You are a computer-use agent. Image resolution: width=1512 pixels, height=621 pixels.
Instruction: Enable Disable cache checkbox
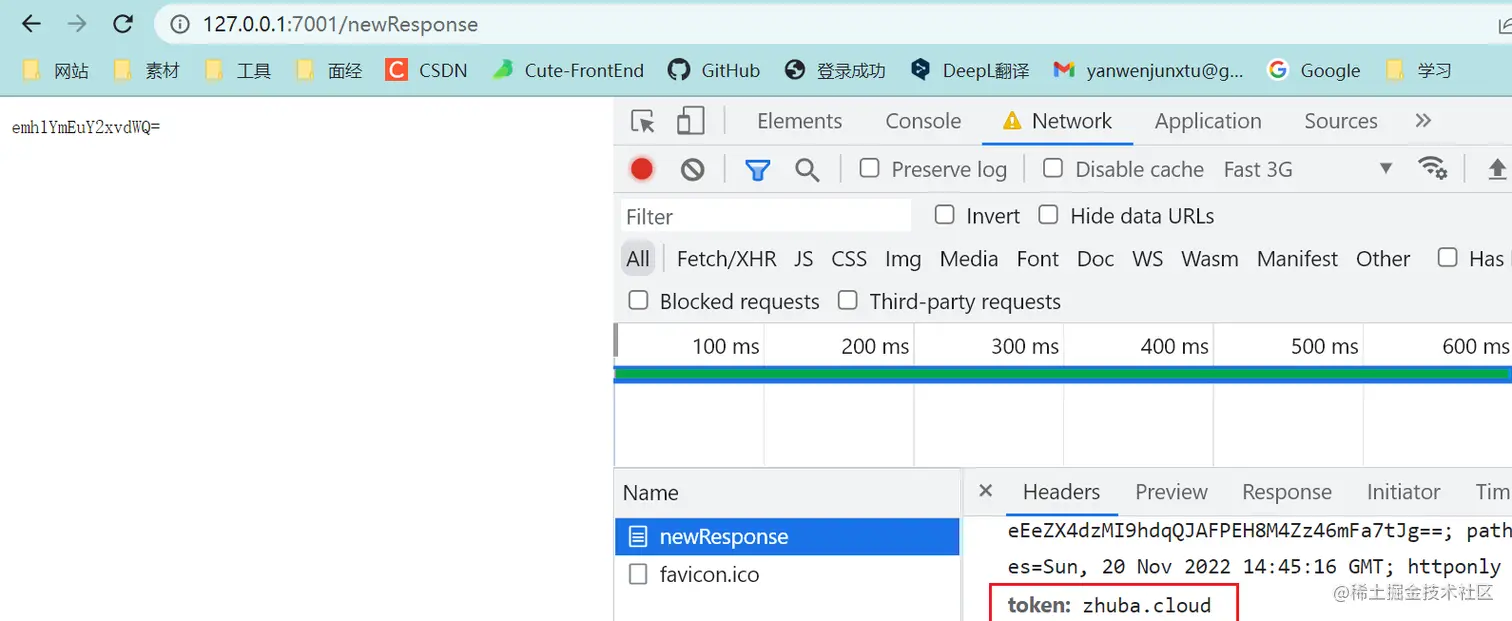point(1053,168)
